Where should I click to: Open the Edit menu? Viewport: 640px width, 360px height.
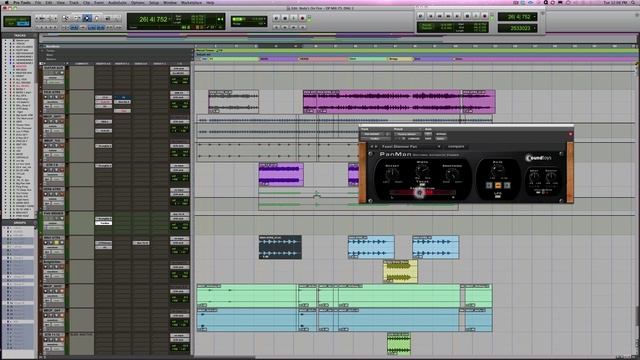pos(49,2)
